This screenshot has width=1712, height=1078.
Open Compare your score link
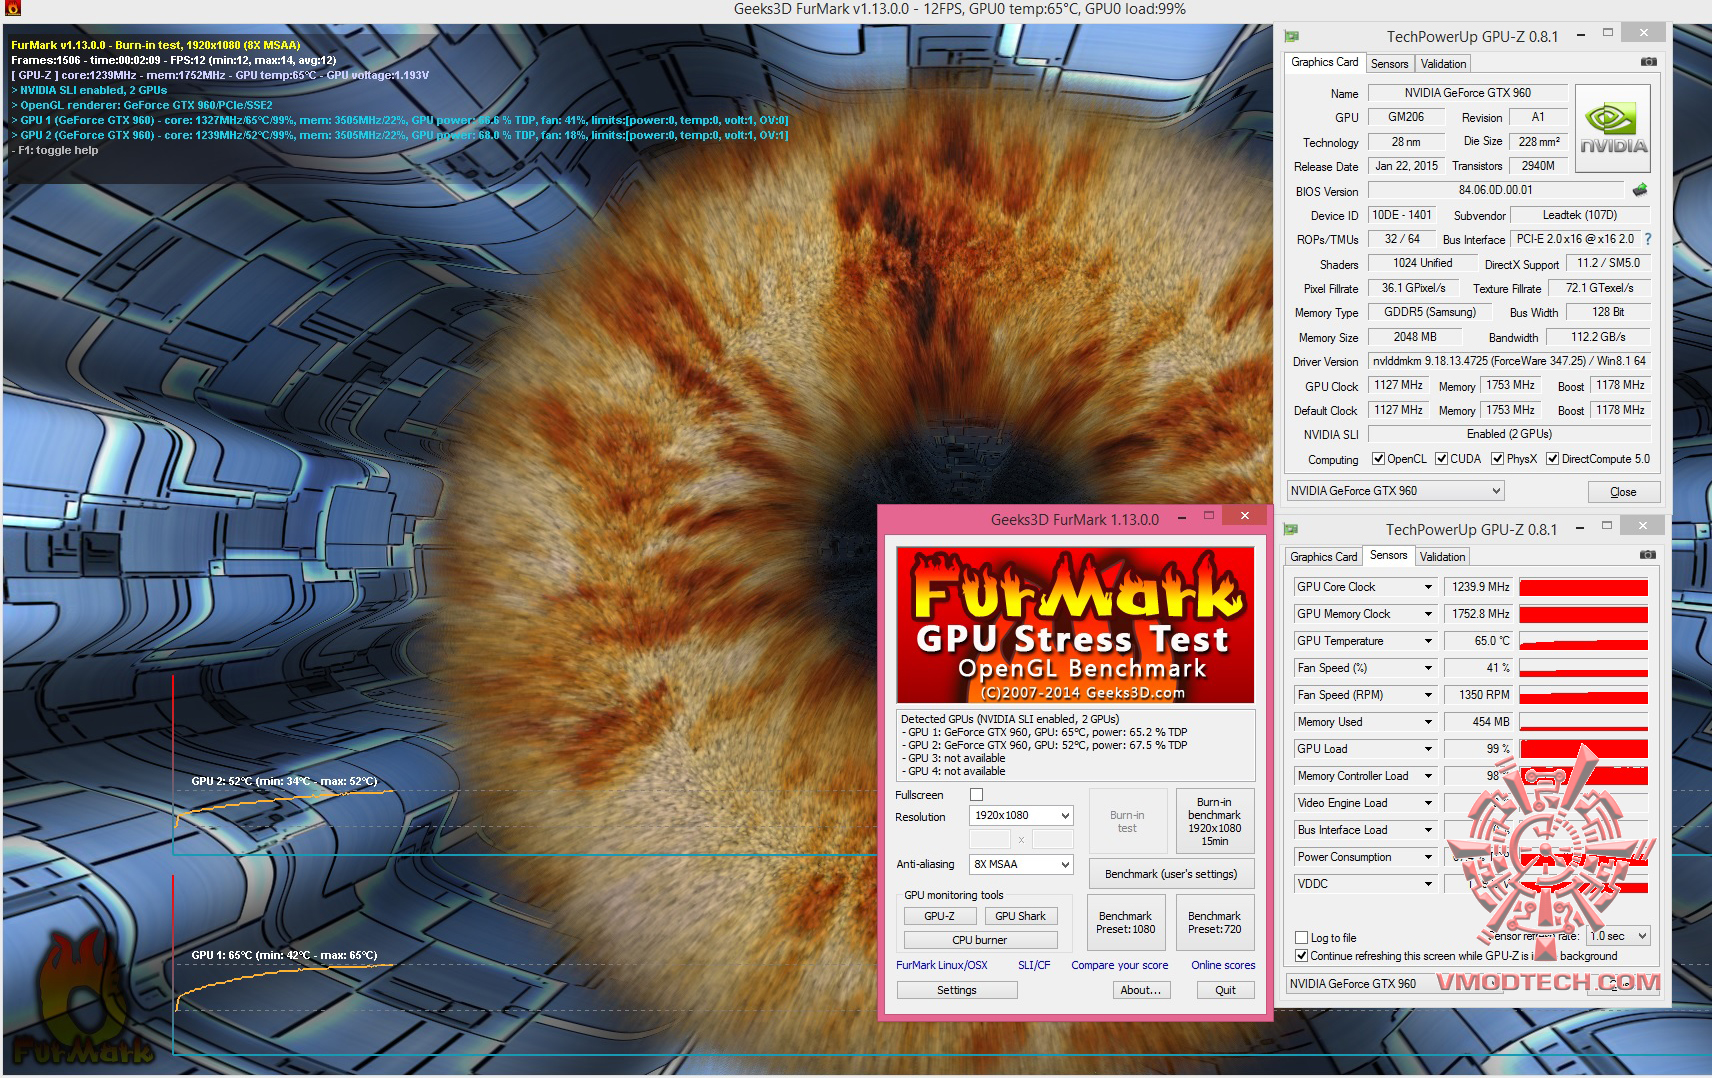(1119, 965)
